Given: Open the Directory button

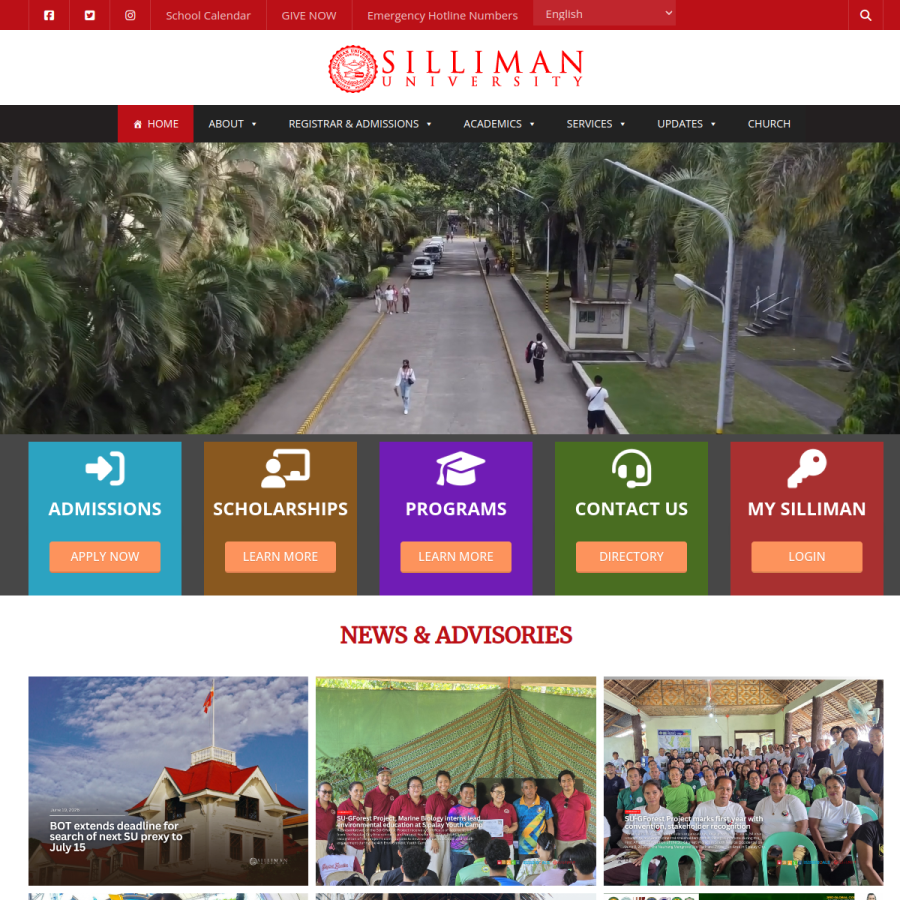Looking at the screenshot, I should 631,557.
